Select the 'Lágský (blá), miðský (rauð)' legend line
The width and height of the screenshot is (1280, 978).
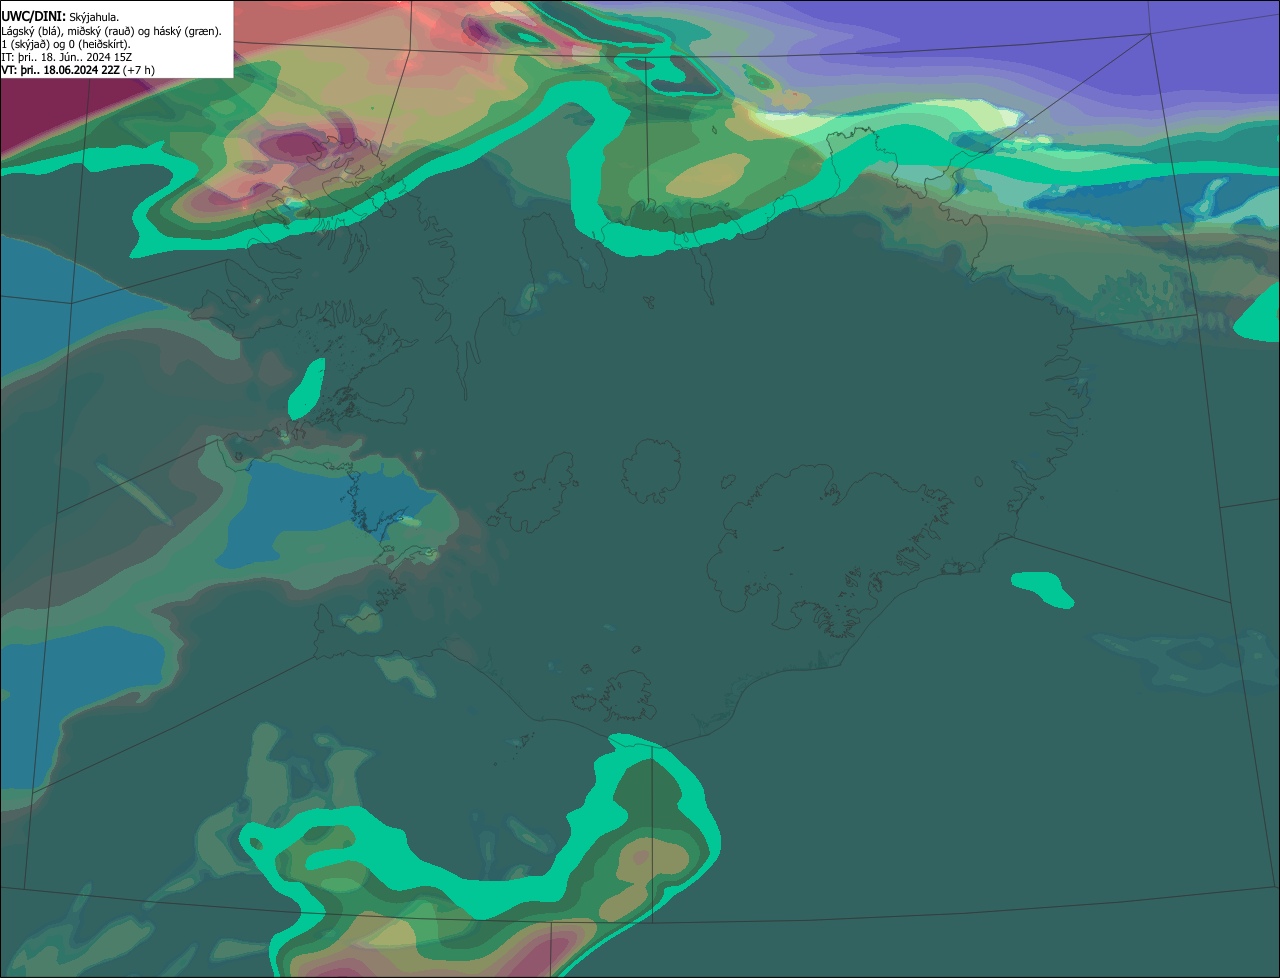tap(111, 31)
